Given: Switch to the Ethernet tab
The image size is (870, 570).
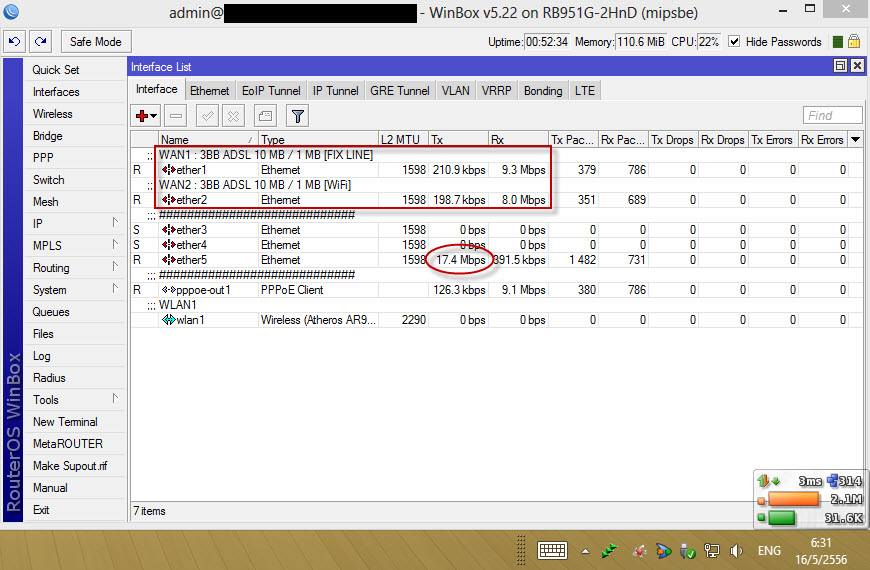Looking at the screenshot, I should [209, 90].
